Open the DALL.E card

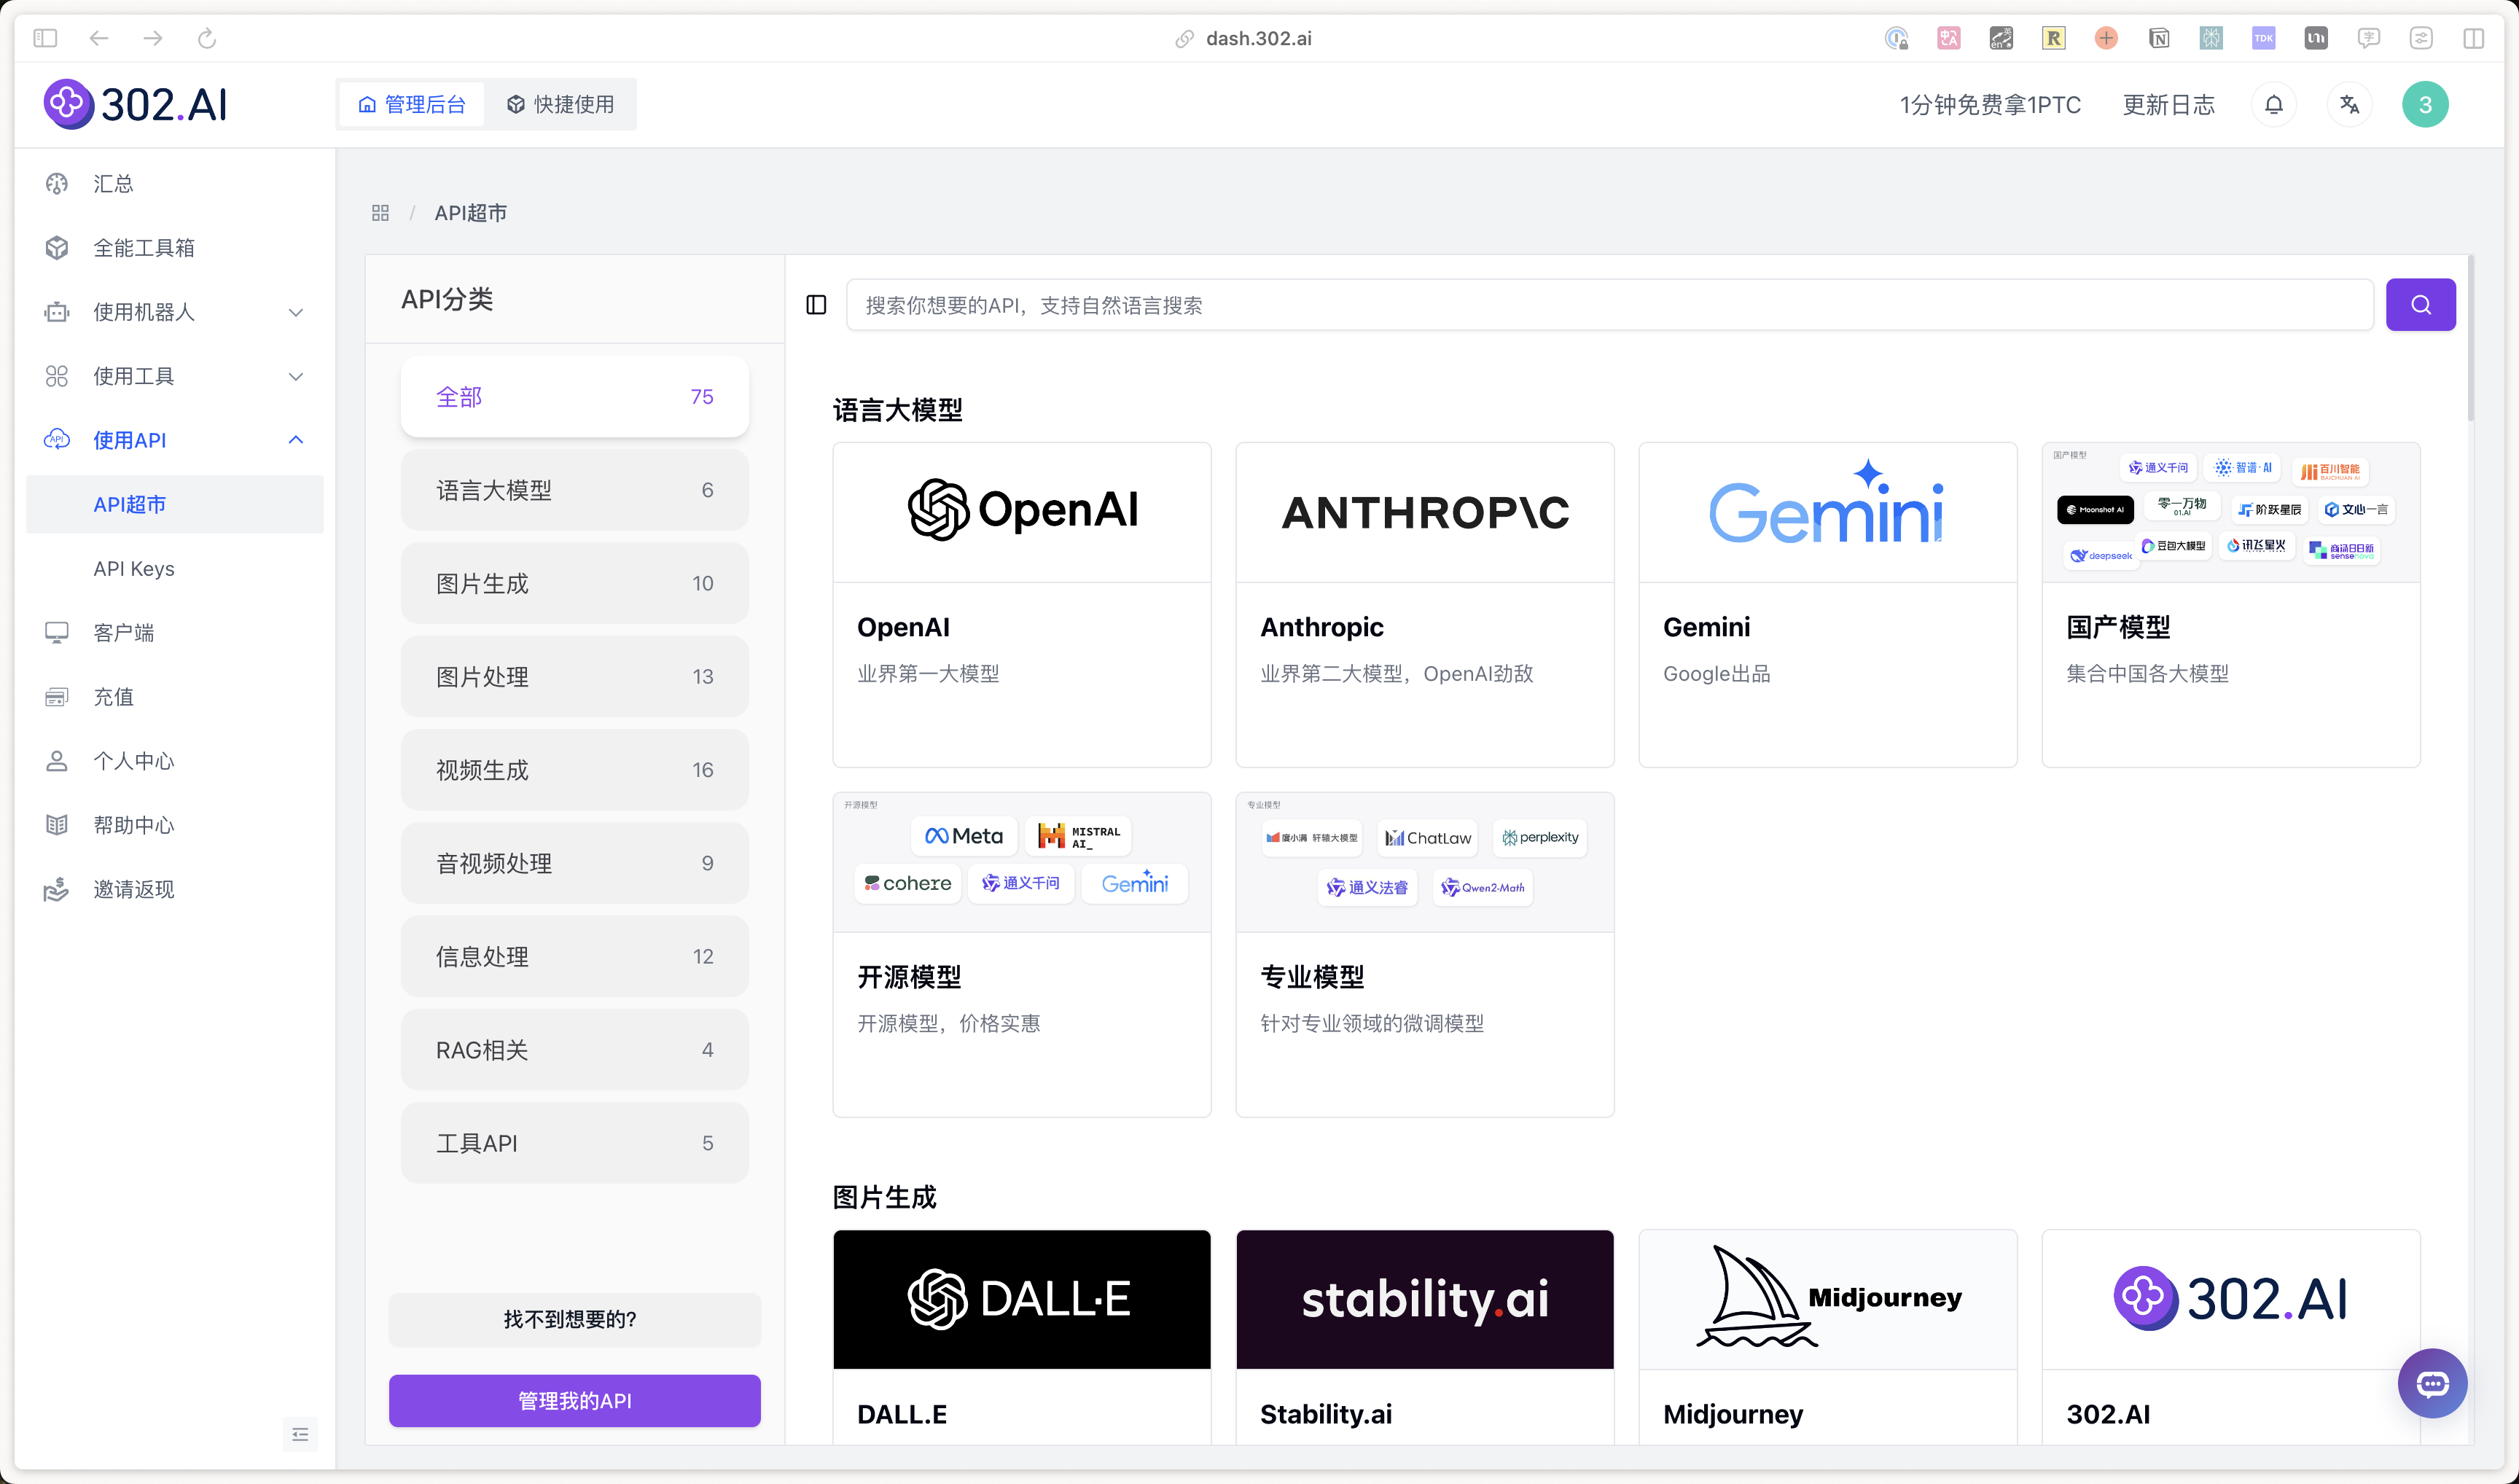coord(1022,1337)
